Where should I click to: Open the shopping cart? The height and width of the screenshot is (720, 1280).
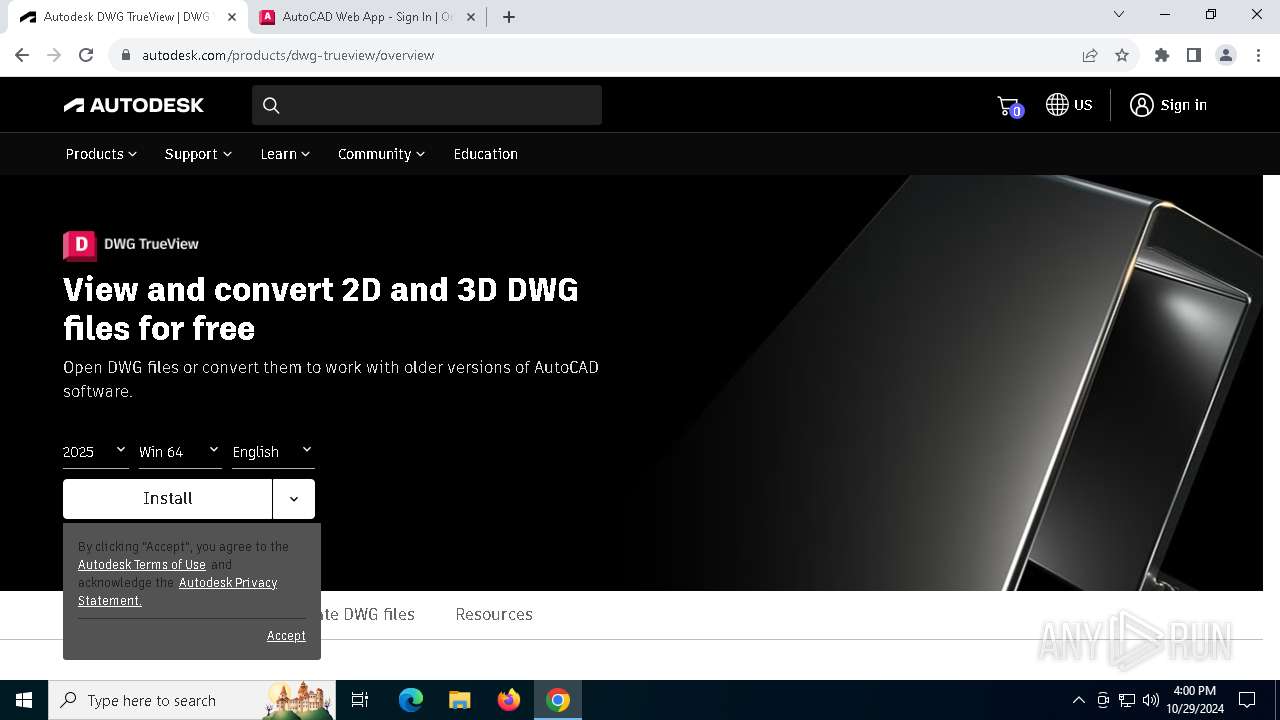tap(1009, 106)
